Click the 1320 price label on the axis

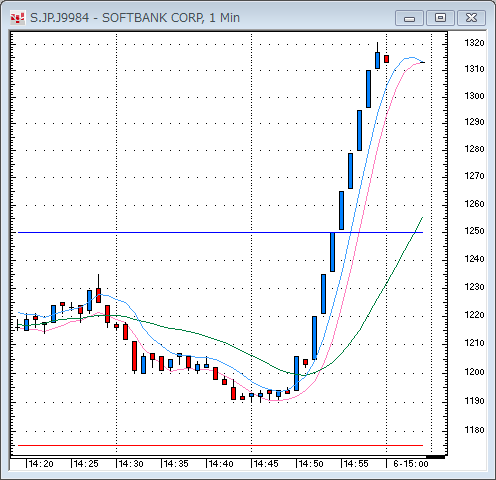point(474,43)
